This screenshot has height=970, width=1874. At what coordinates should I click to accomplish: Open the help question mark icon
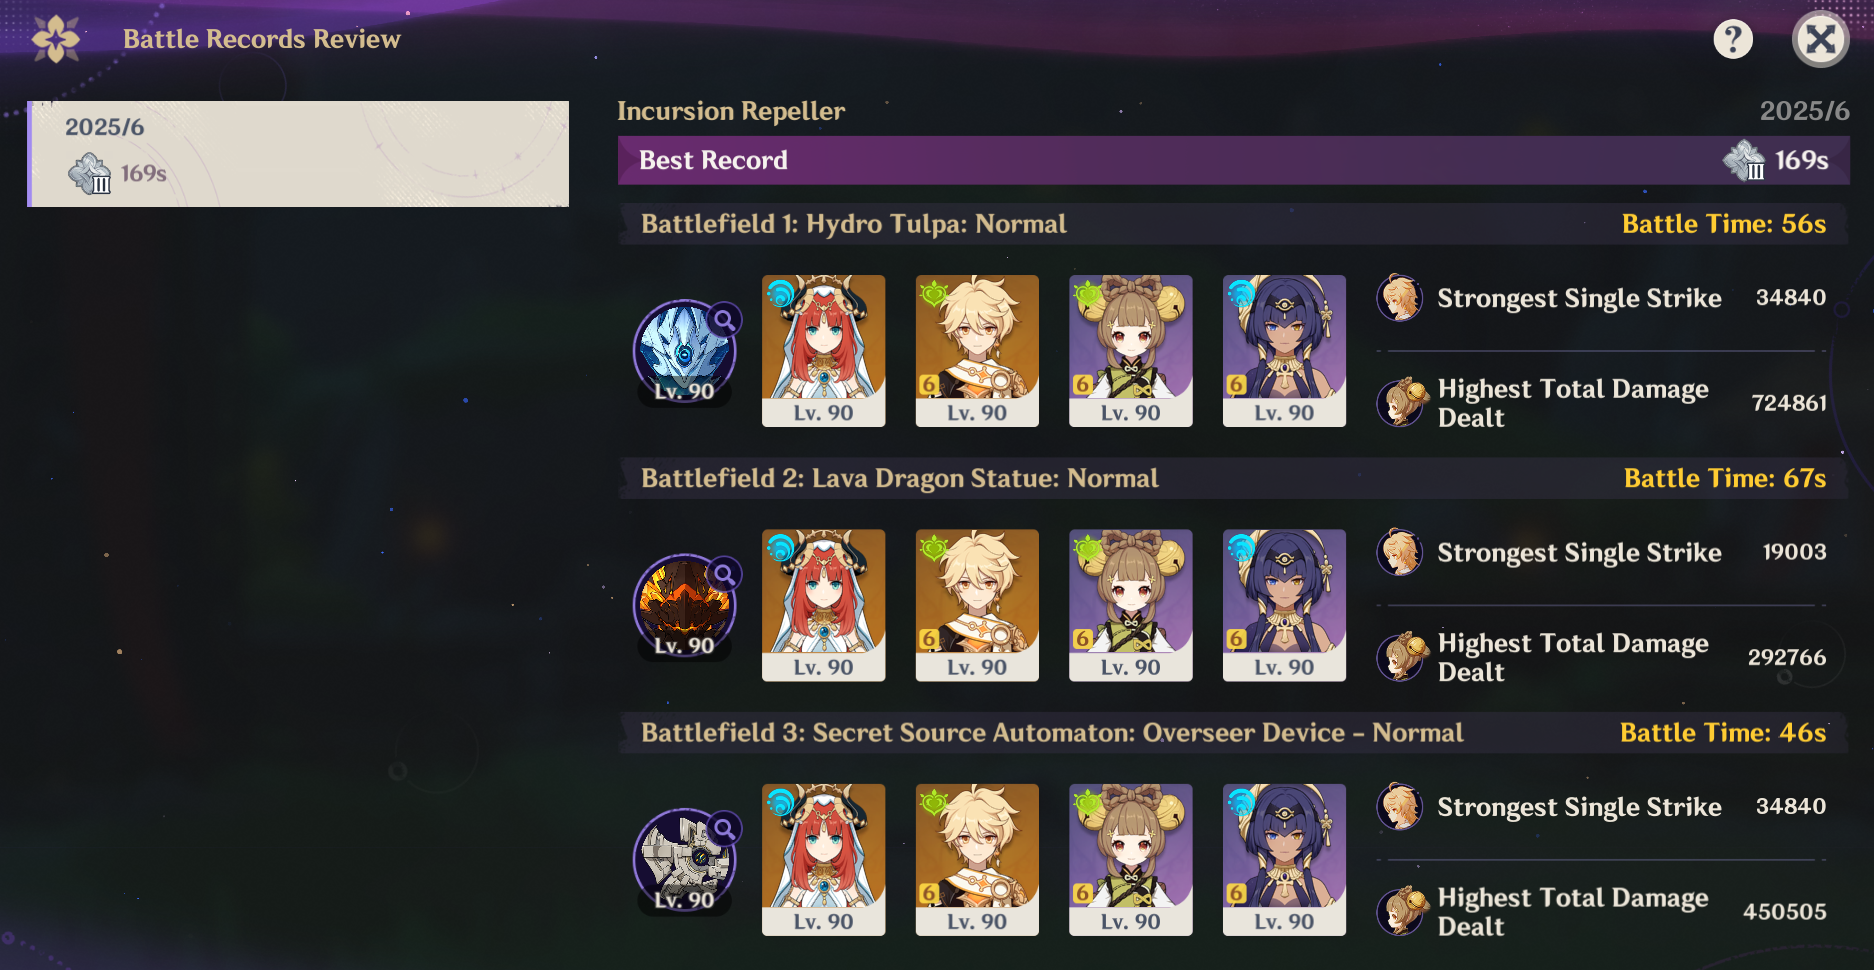pyautogui.click(x=1733, y=40)
